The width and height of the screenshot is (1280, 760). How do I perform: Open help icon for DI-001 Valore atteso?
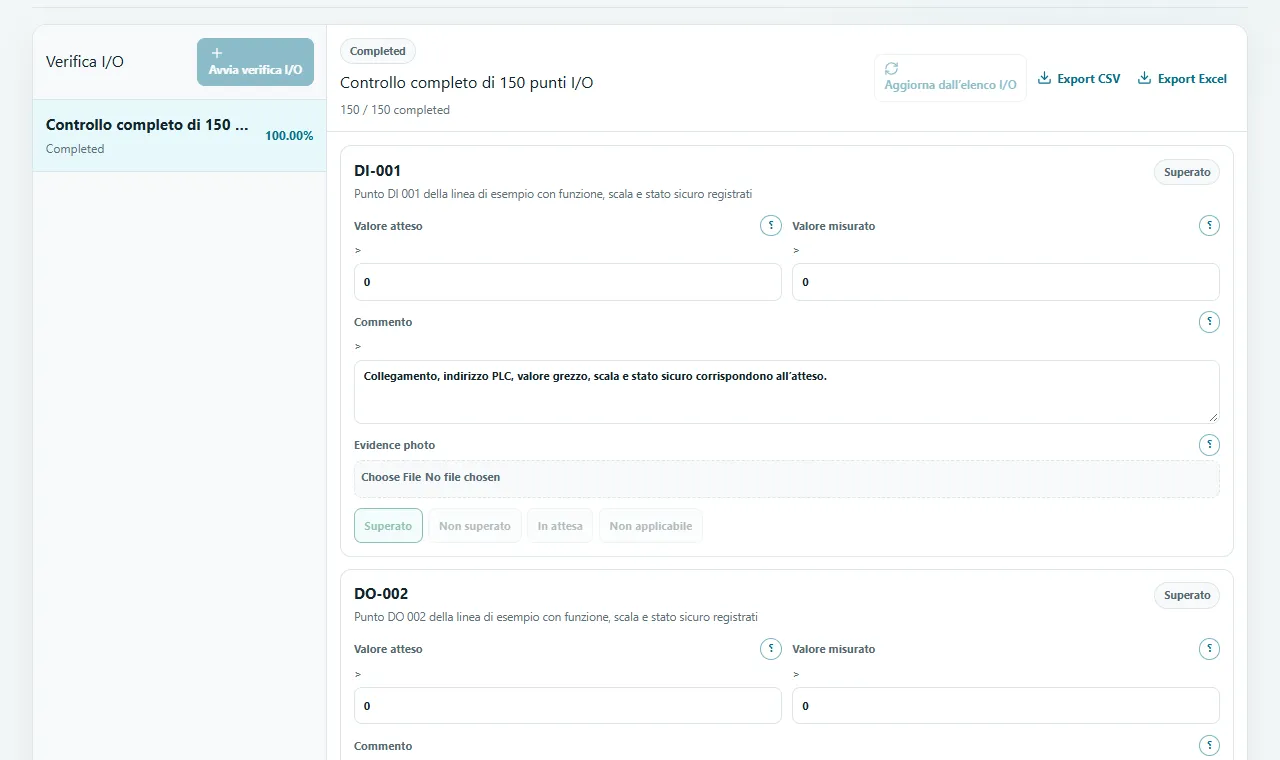(x=771, y=226)
